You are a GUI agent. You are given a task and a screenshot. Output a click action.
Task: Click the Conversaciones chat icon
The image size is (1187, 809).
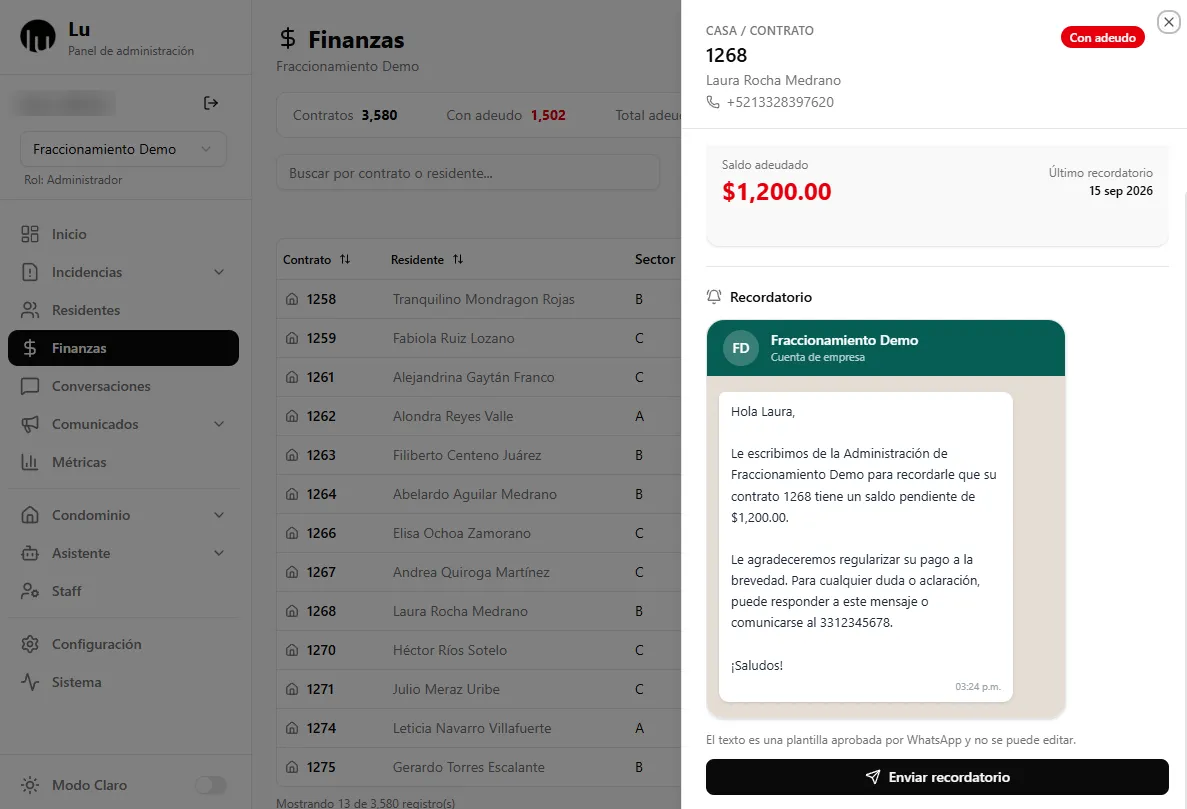point(30,386)
